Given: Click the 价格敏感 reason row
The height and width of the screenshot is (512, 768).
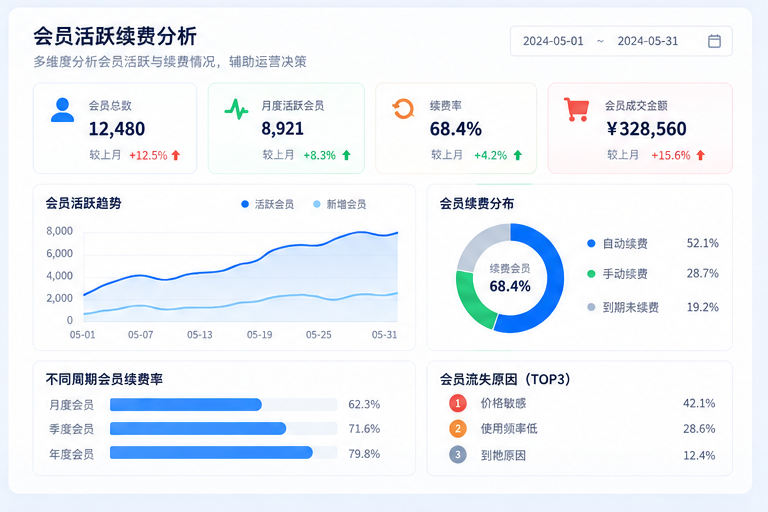Looking at the screenshot, I should tap(582, 403).
